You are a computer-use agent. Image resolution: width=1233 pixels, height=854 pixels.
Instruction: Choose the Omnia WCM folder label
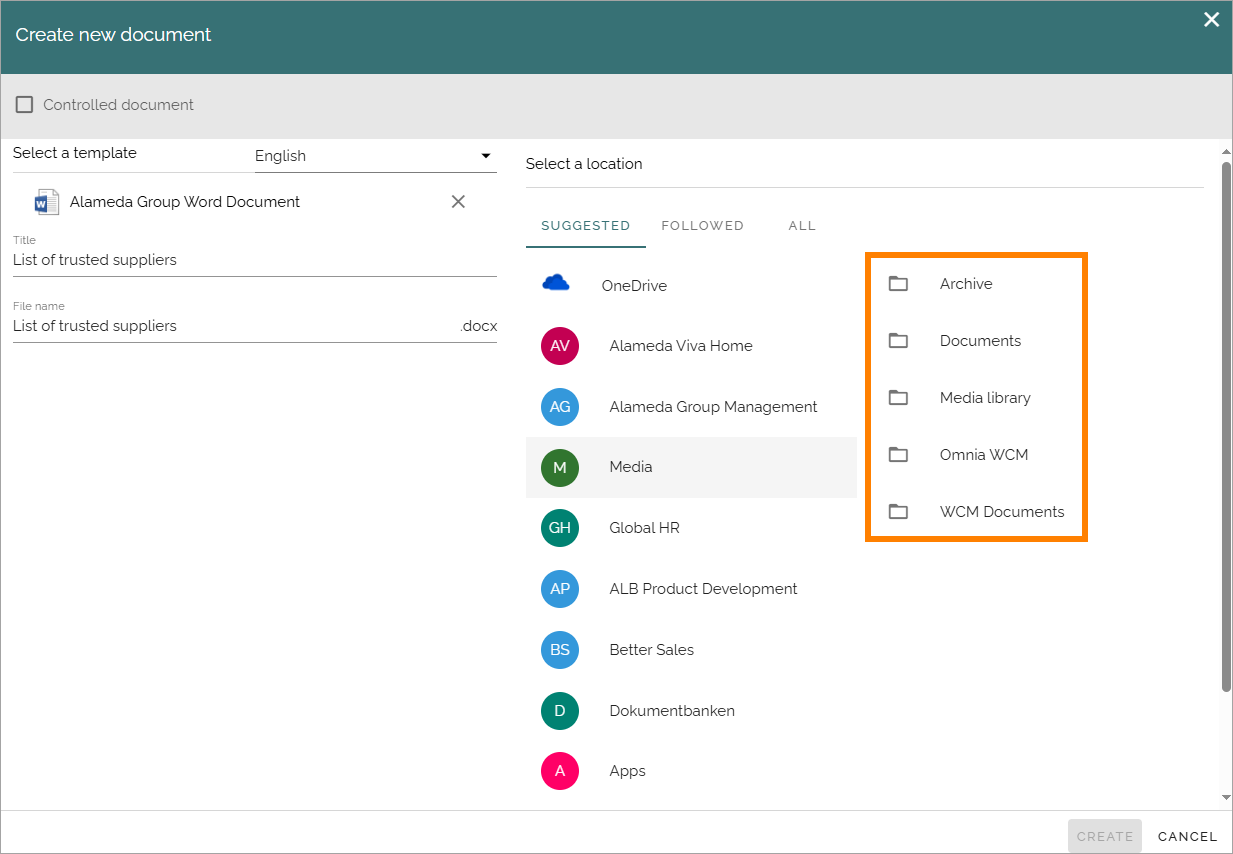click(984, 455)
